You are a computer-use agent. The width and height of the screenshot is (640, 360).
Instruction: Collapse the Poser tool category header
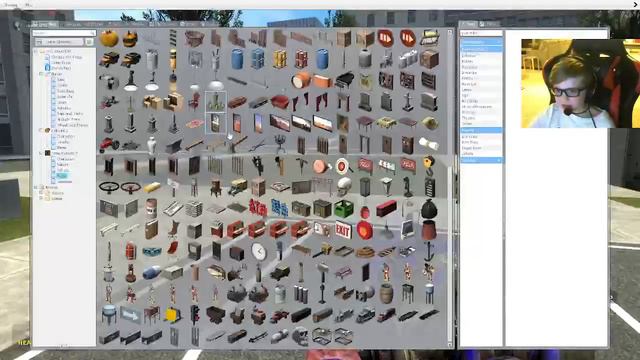(x=481, y=130)
